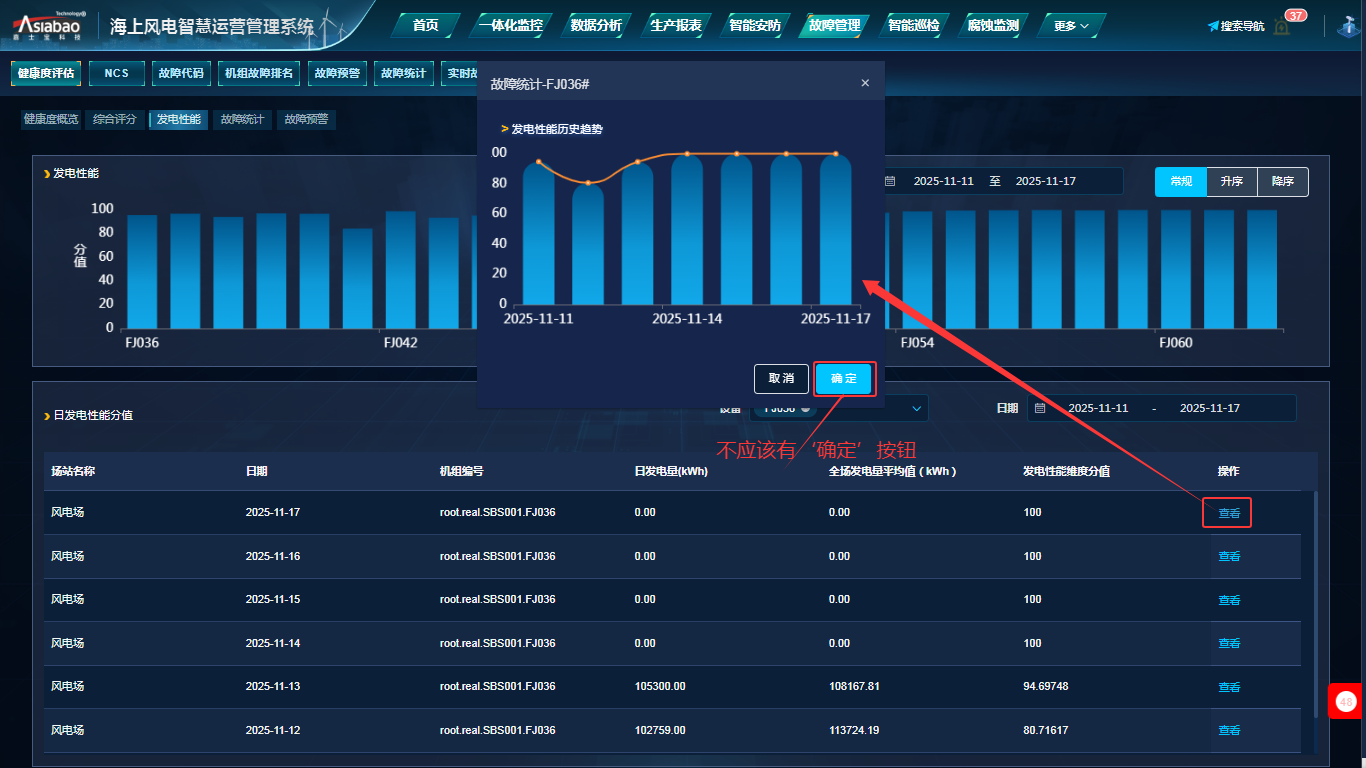Viewport: 1366px width, 768px height.
Task: Select 常规 sort mode
Action: [x=1181, y=181]
